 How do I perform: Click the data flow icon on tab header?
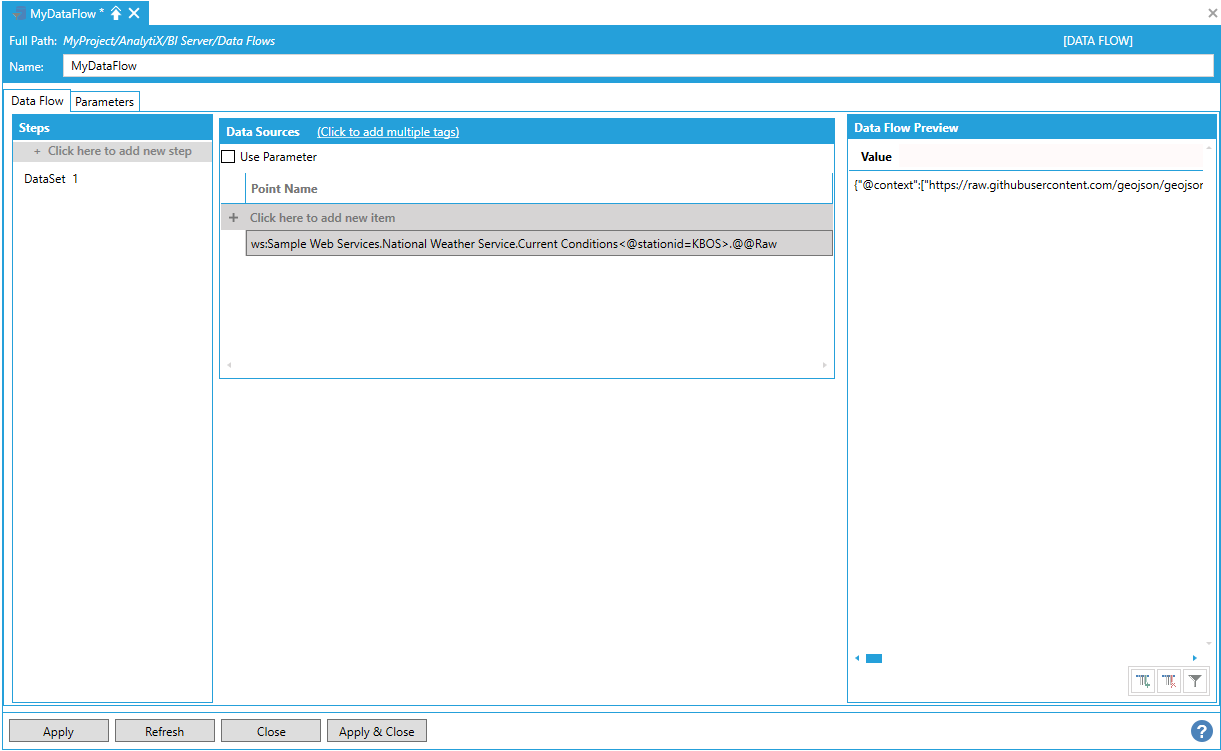click(18, 13)
